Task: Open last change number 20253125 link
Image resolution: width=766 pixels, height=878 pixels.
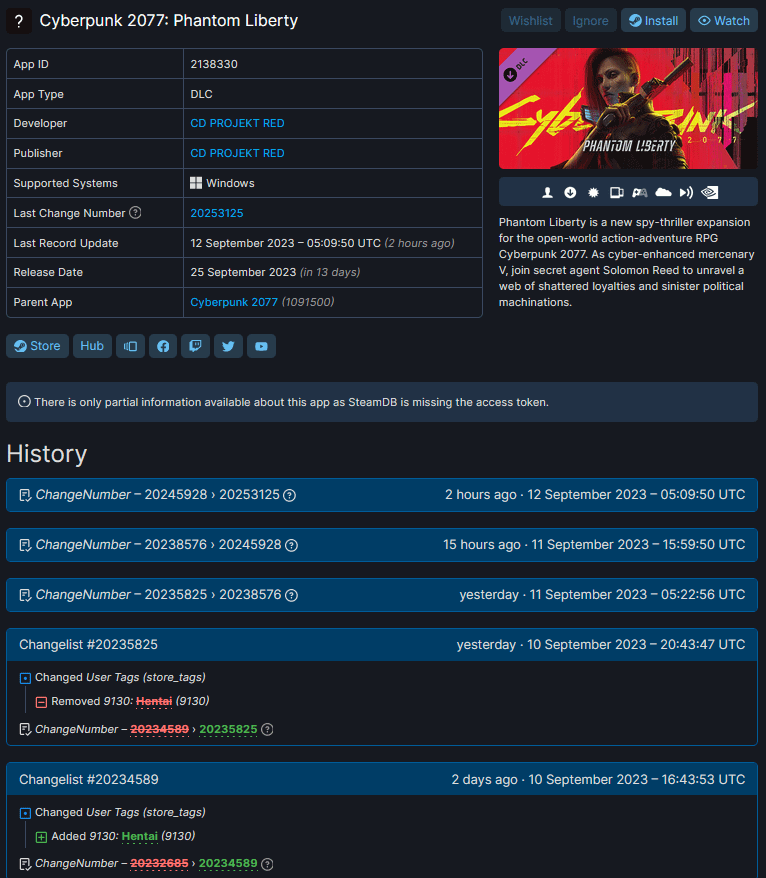Action: coord(217,213)
